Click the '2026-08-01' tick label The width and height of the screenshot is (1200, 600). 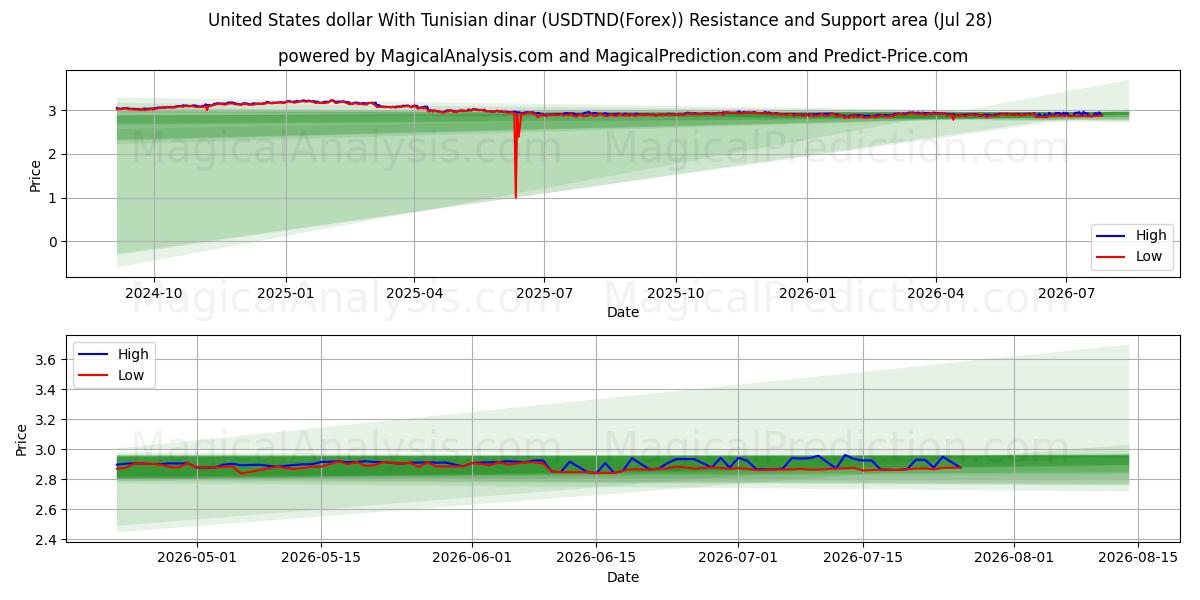click(1014, 557)
